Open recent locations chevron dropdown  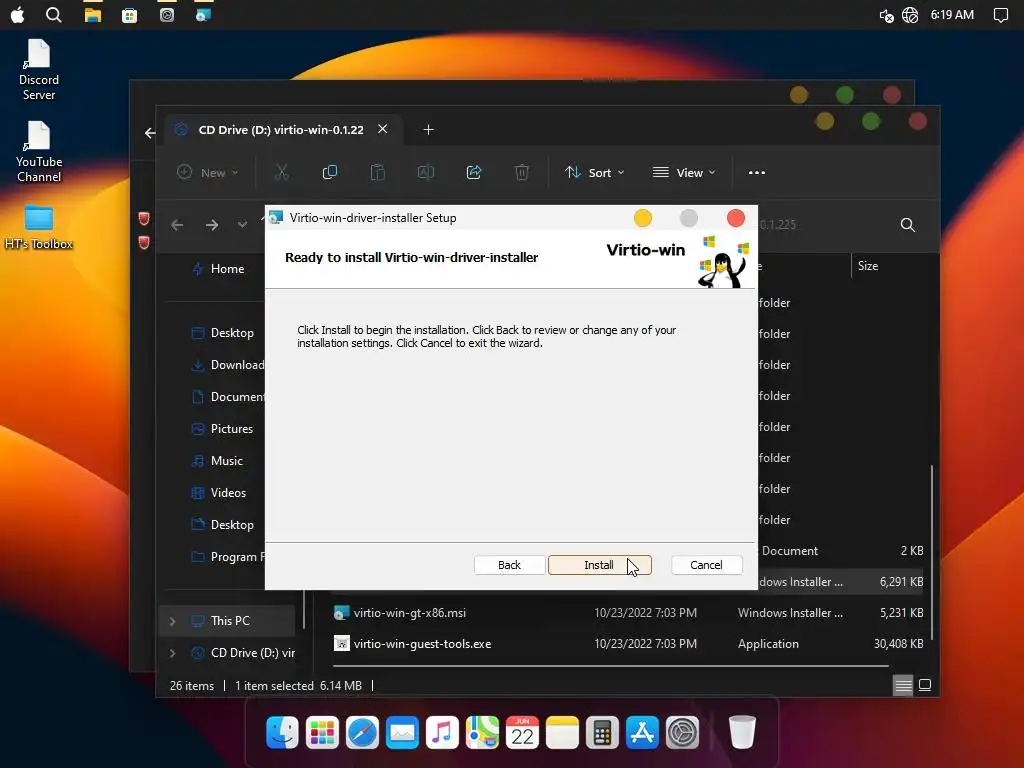[x=242, y=225]
